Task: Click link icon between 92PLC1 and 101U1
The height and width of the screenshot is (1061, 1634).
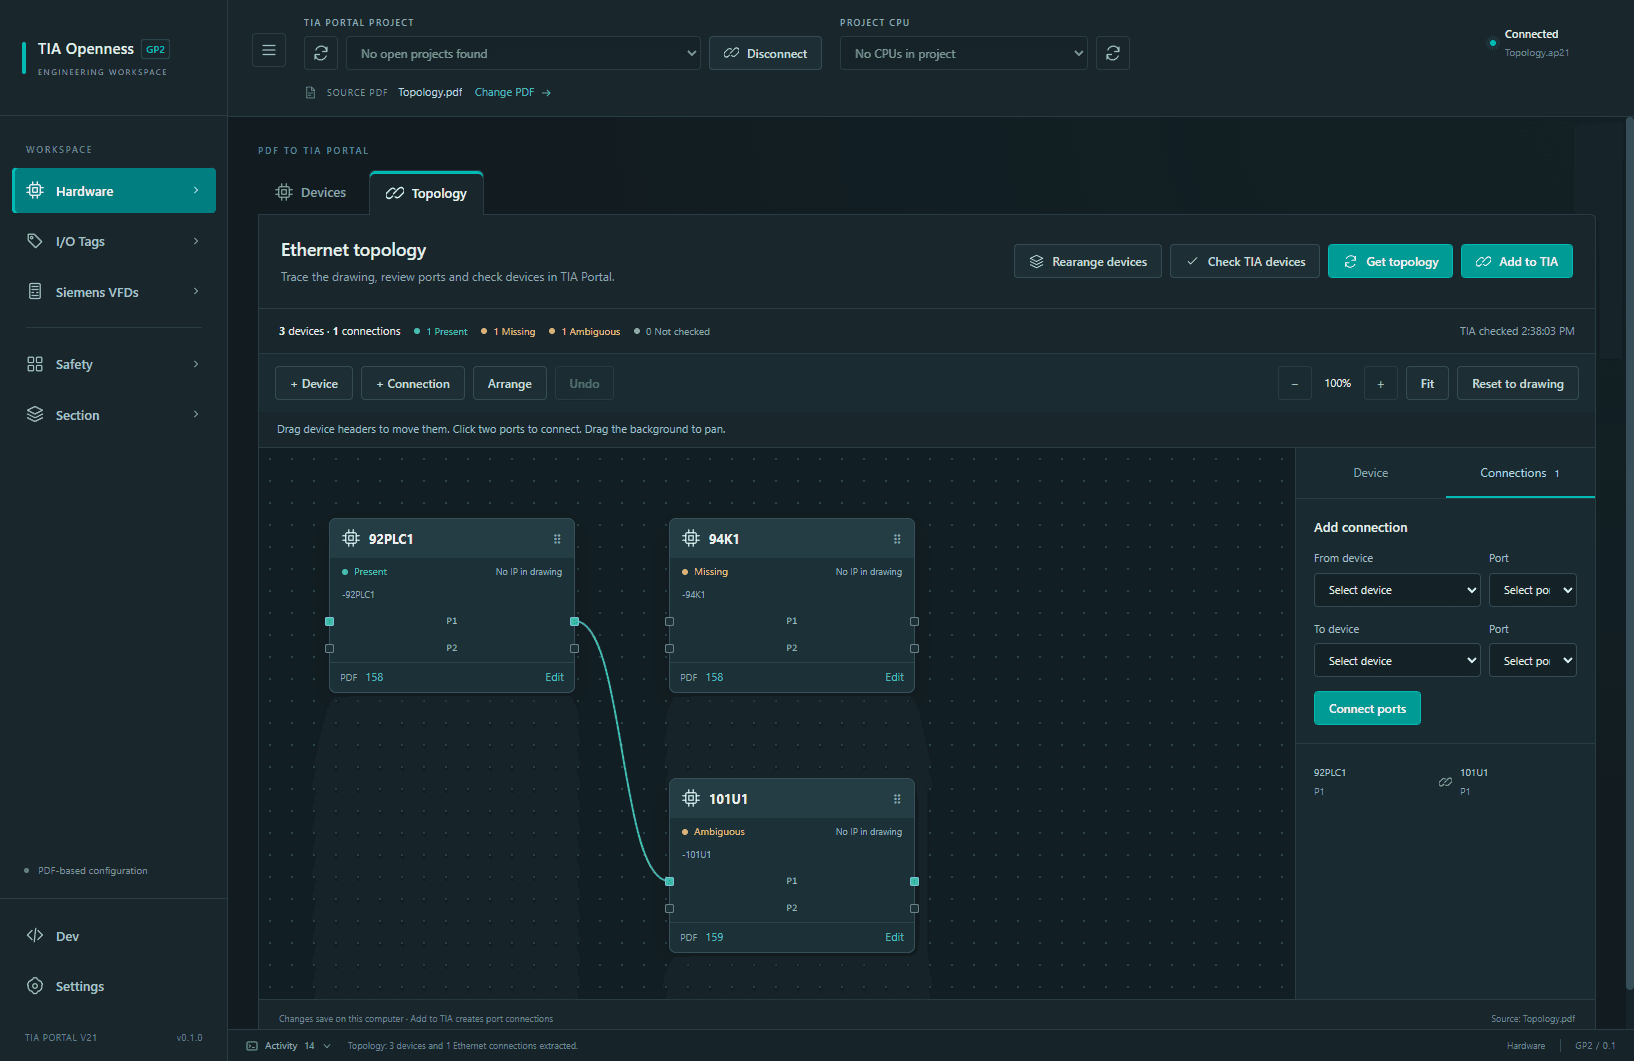Action: (1445, 782)
